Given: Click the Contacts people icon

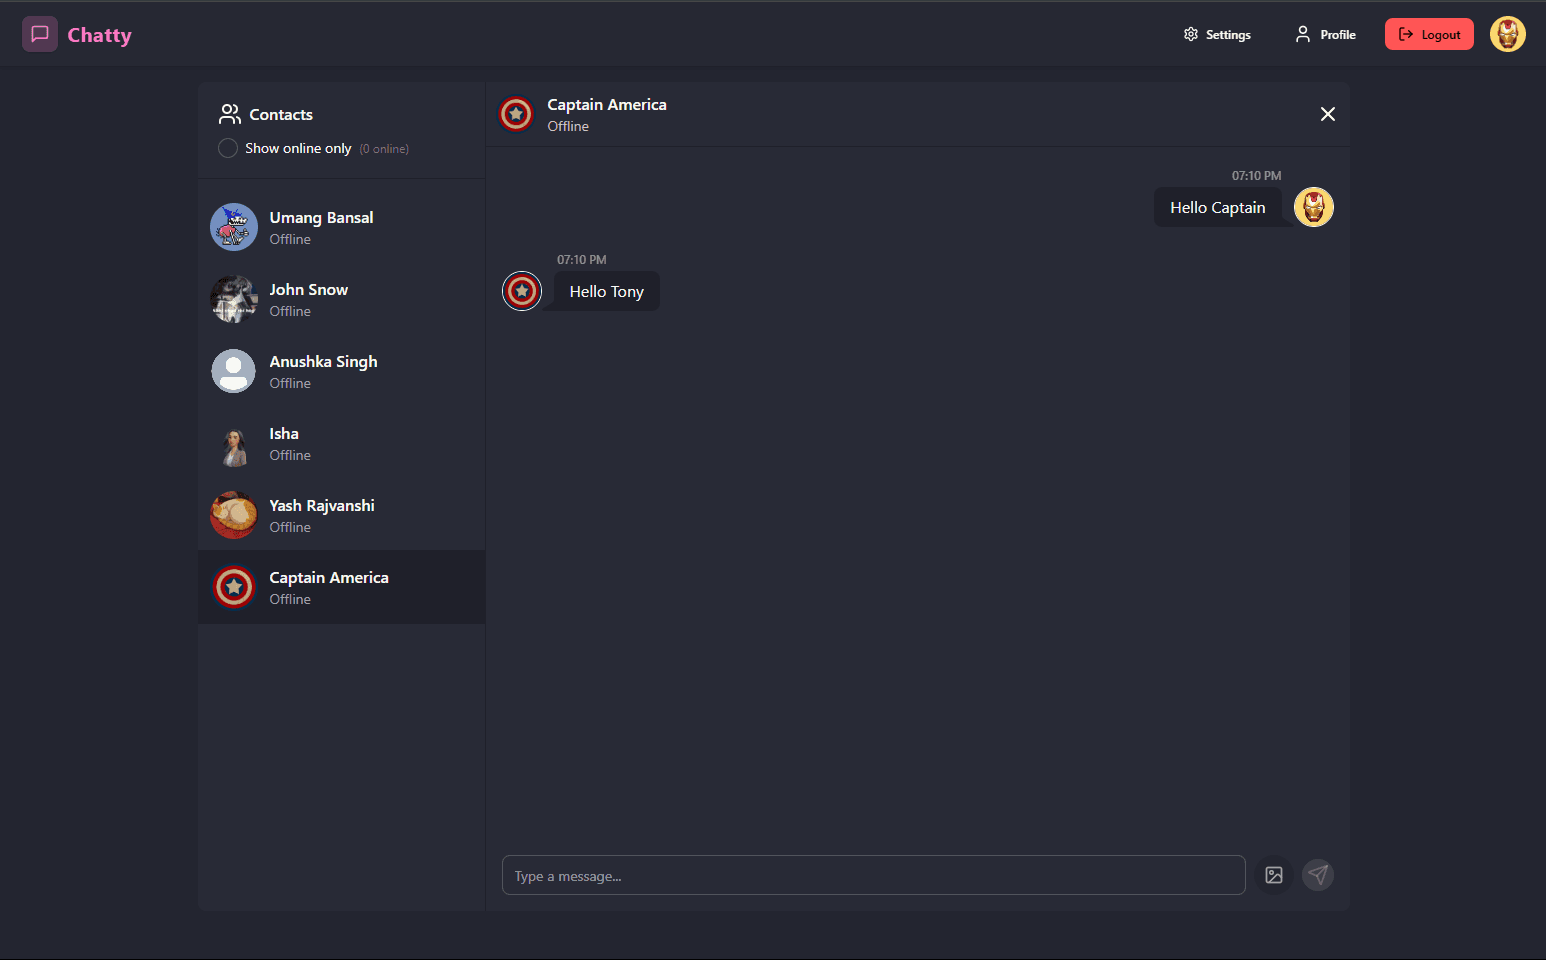Looking at the screenshot, I should (x=230, y=114).
